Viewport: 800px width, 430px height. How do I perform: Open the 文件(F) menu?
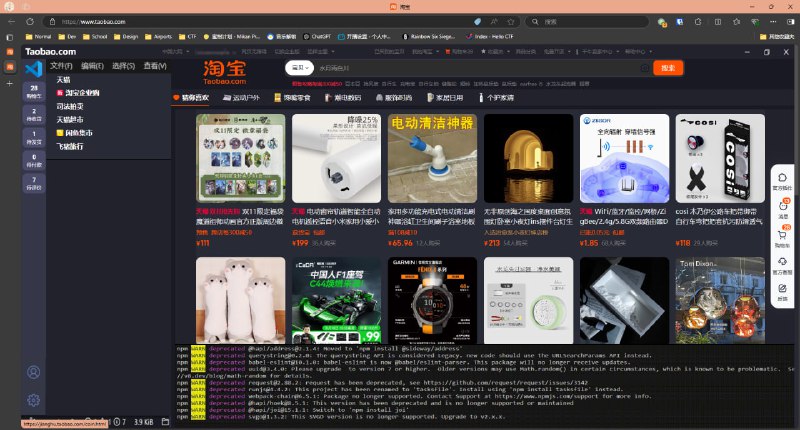point(61,66)
